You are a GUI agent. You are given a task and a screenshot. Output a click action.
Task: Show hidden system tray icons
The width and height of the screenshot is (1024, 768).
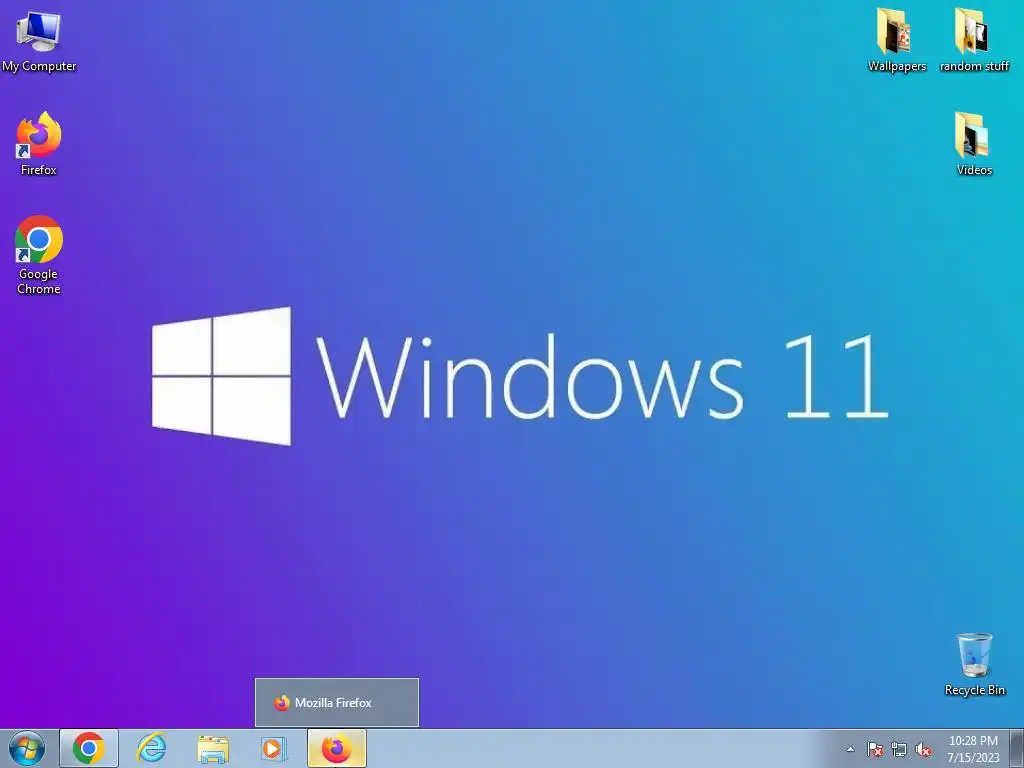850,749
